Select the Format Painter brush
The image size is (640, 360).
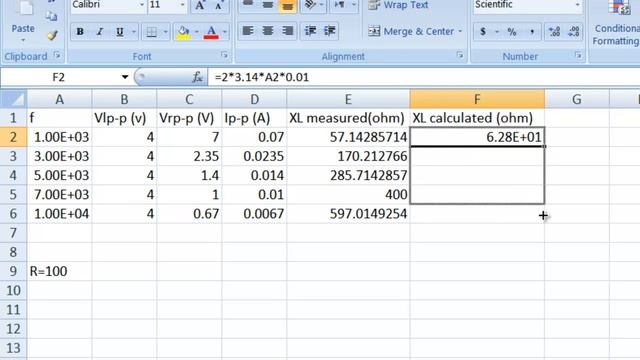pyautogui.click(x=52, y=35)
